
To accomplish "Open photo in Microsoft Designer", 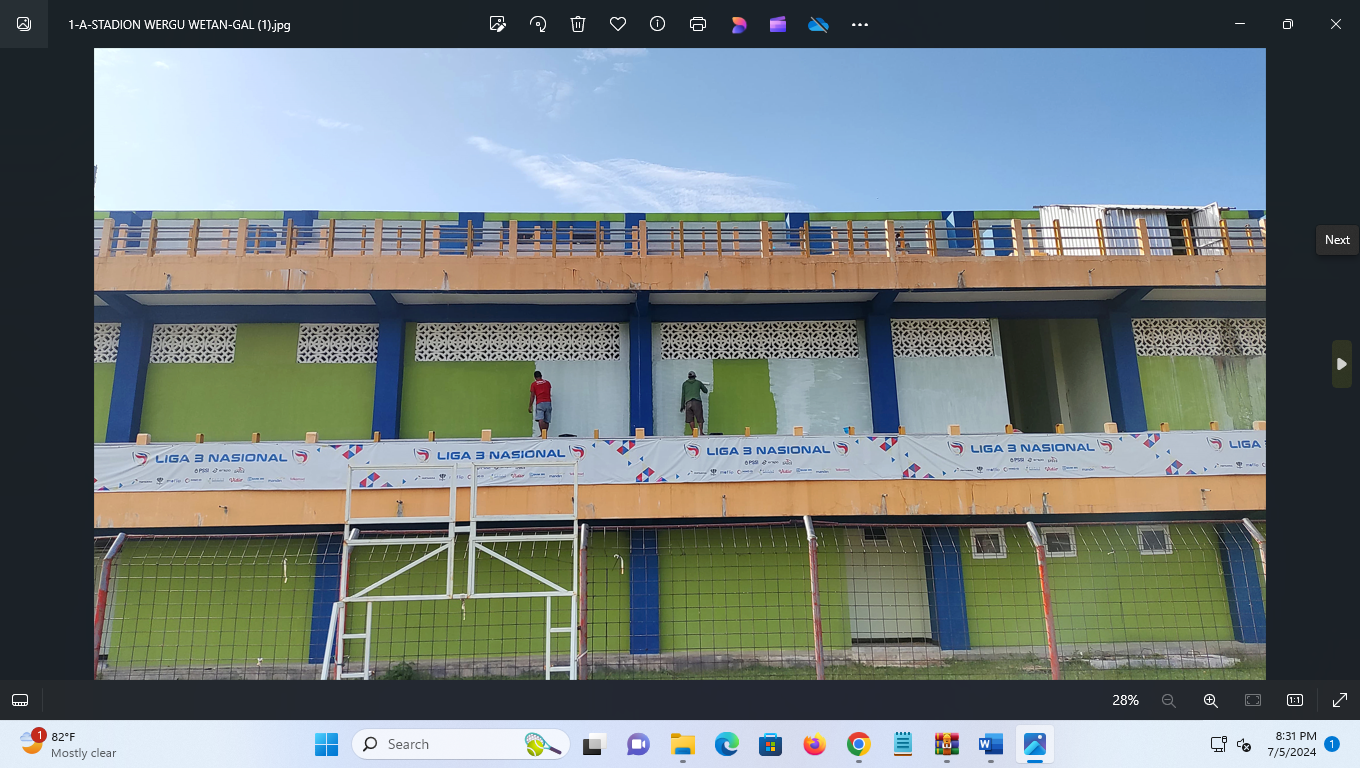I will [739, 24].
